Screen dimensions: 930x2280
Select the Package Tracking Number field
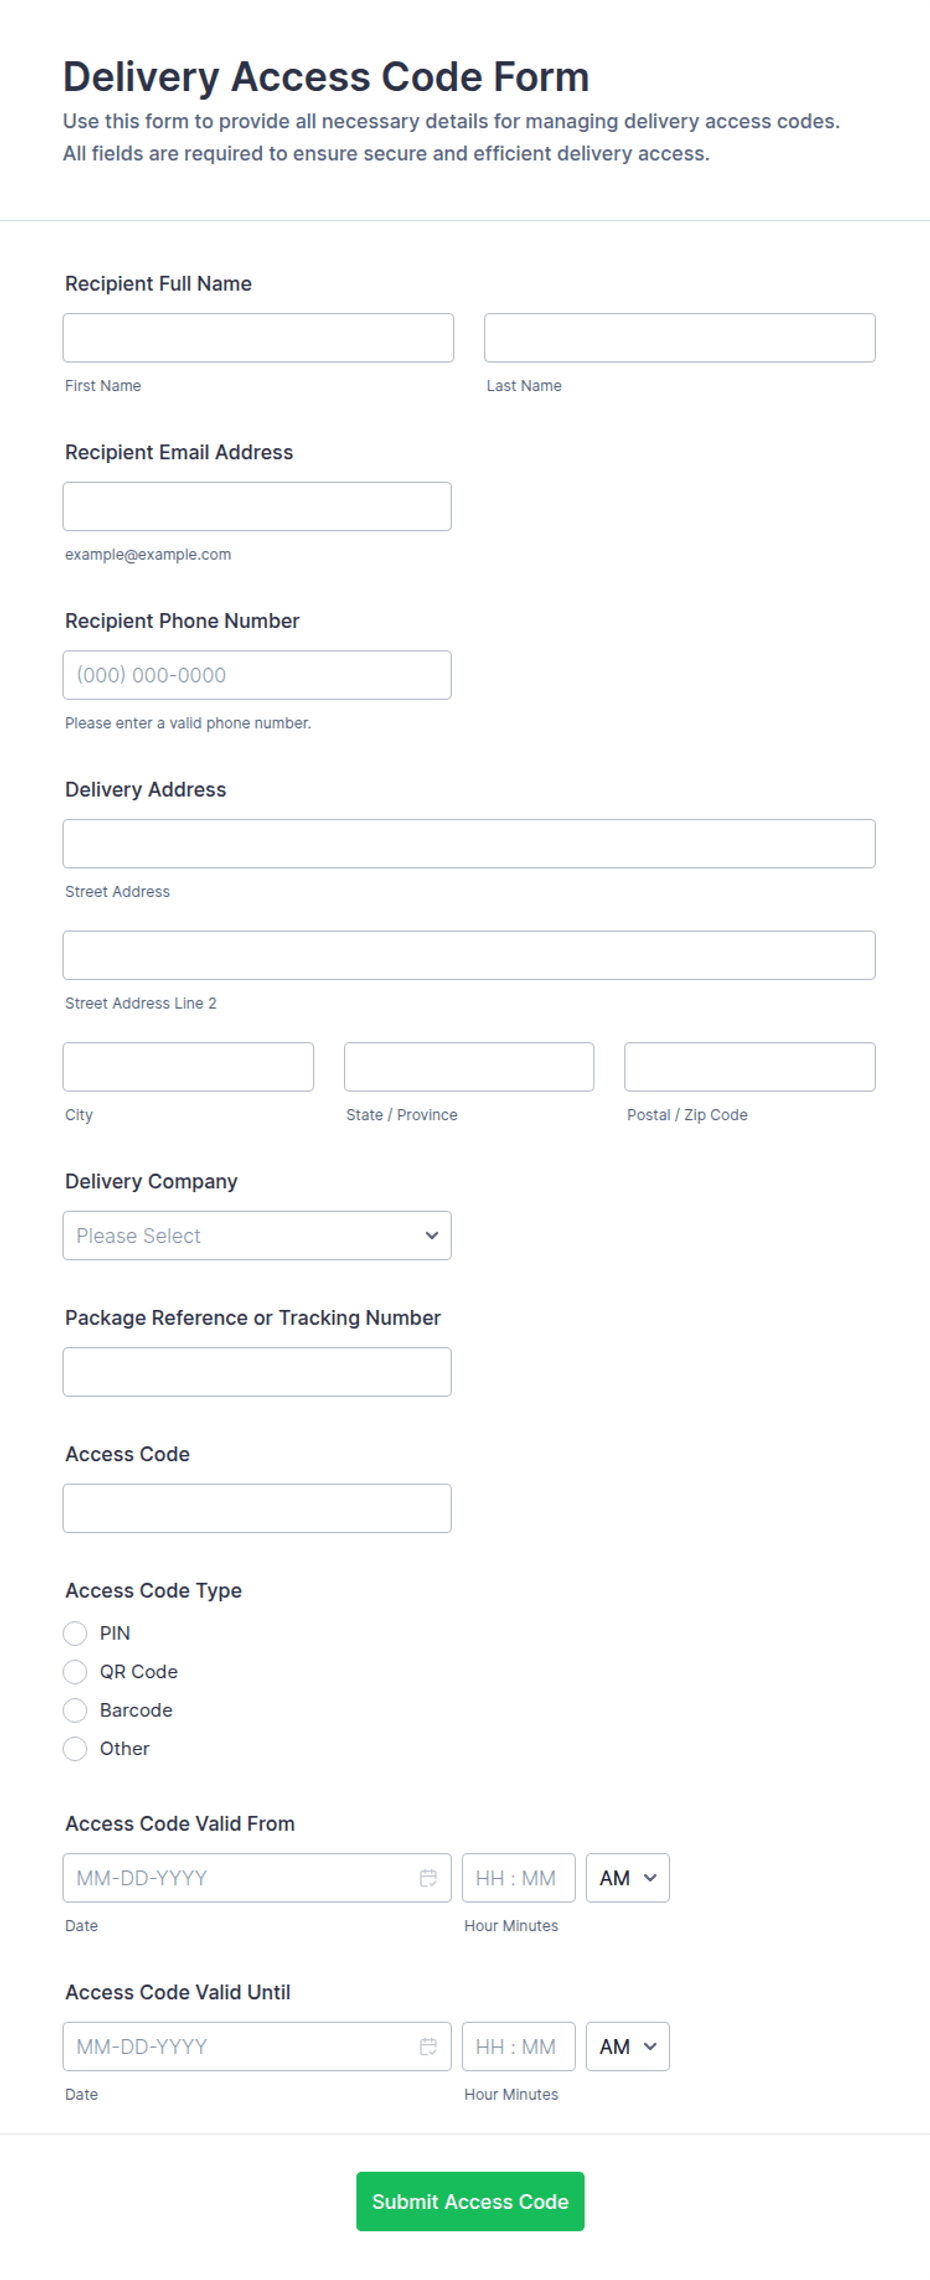[257, 1372]
